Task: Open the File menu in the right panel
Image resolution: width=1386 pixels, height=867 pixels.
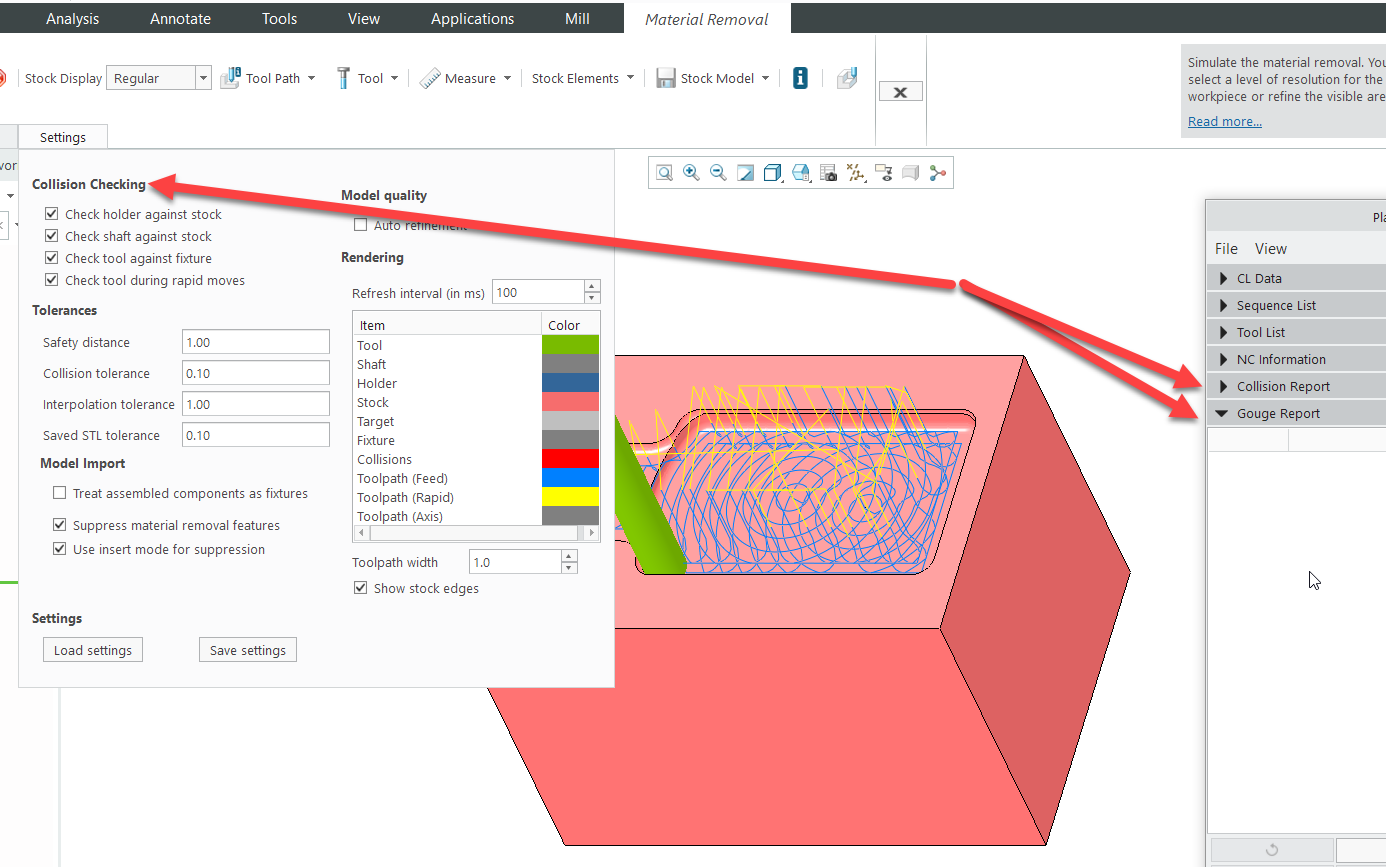Action: (x=1226, y=248)
